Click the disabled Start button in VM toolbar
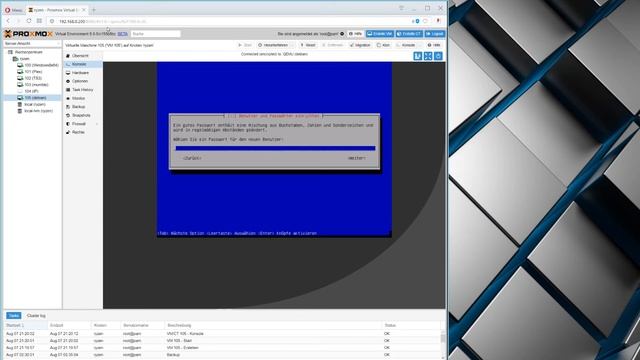Image resolution: width=640 pixels, height=360 pixels. (x=245, y=45)
